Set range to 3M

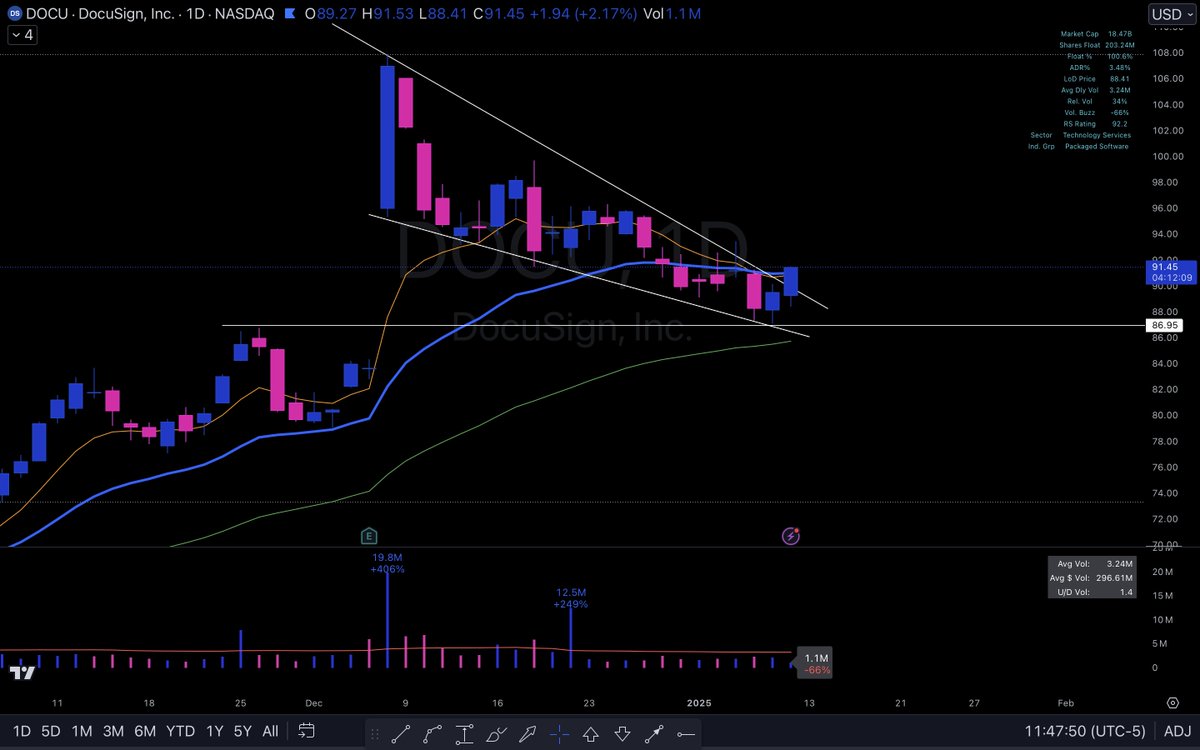113,731
